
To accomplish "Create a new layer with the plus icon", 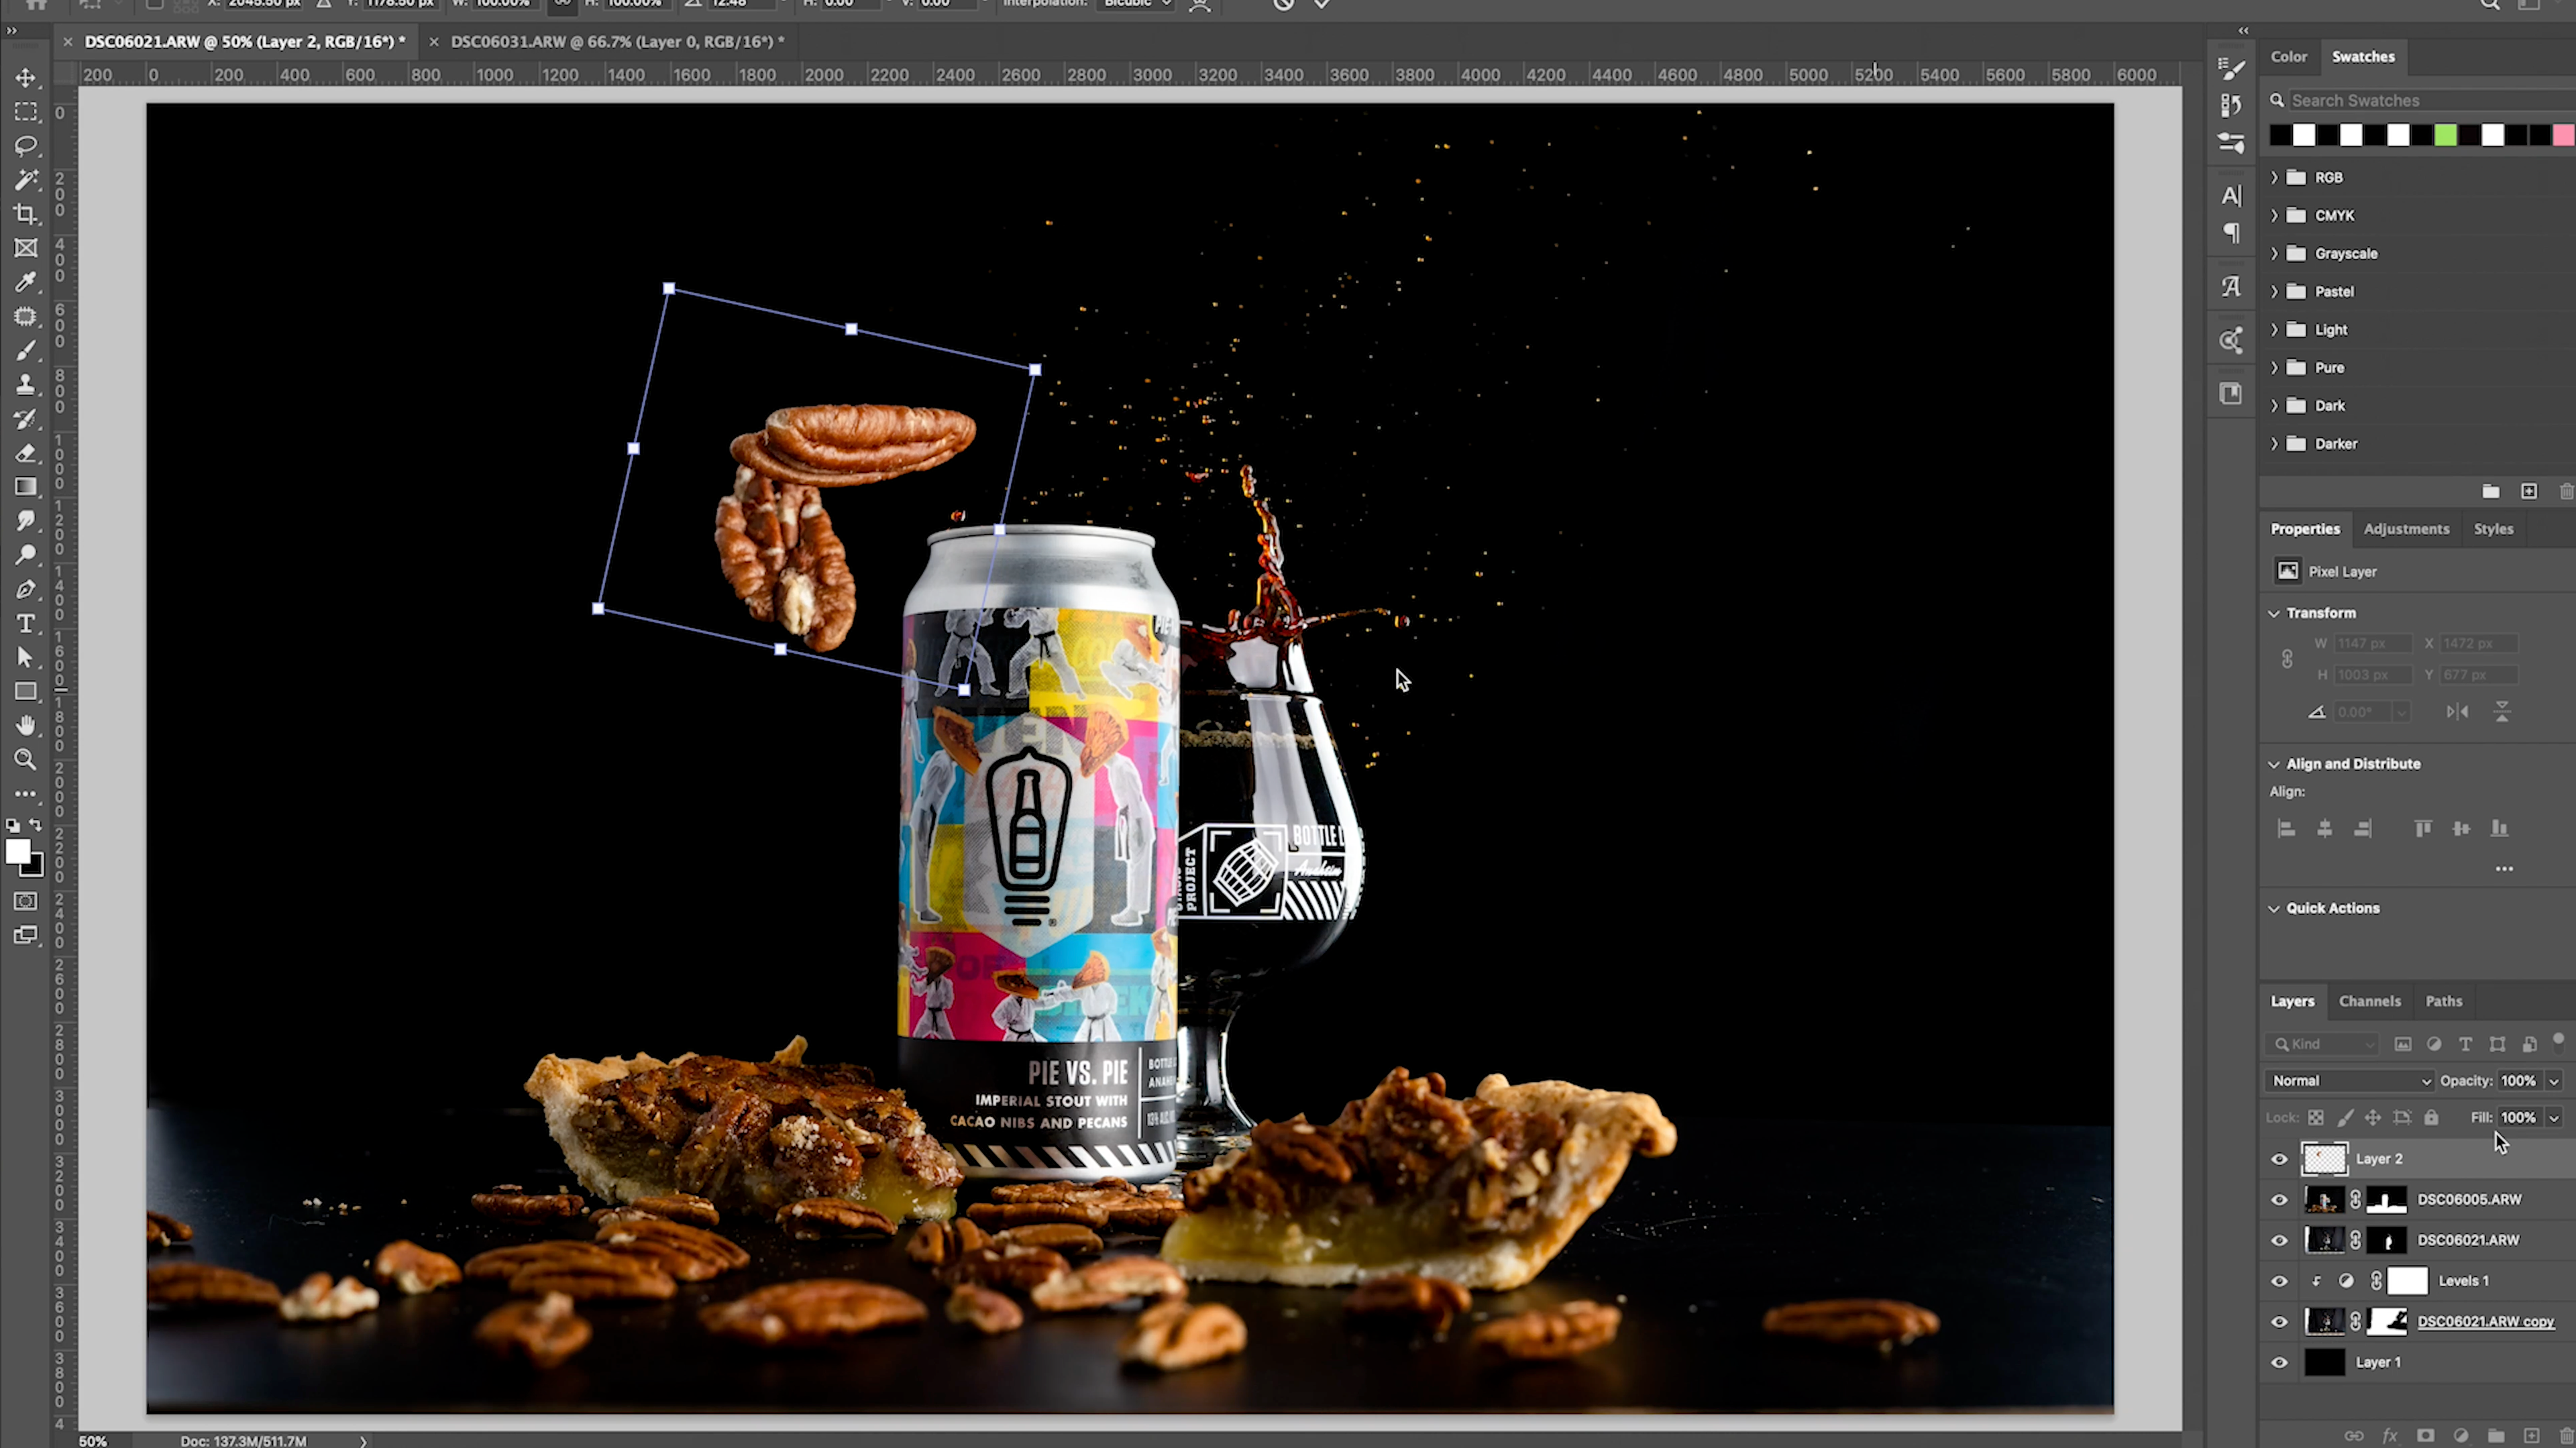I will click(2532, 1436).
